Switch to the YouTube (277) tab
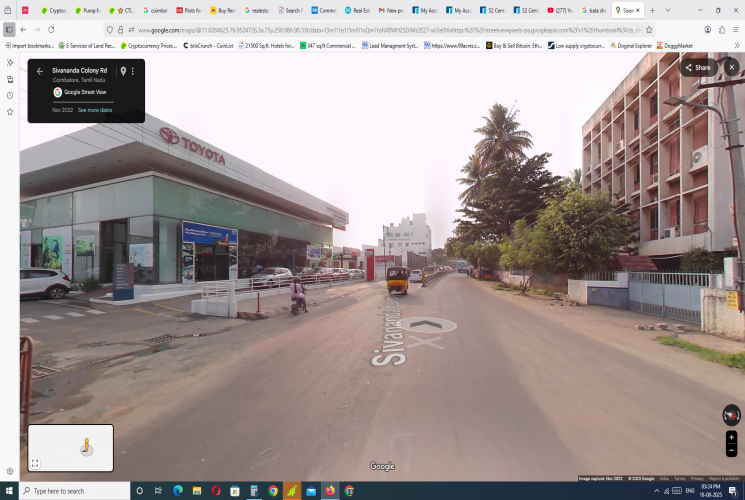This screenshot has height=500, width=745. [560, 10]
